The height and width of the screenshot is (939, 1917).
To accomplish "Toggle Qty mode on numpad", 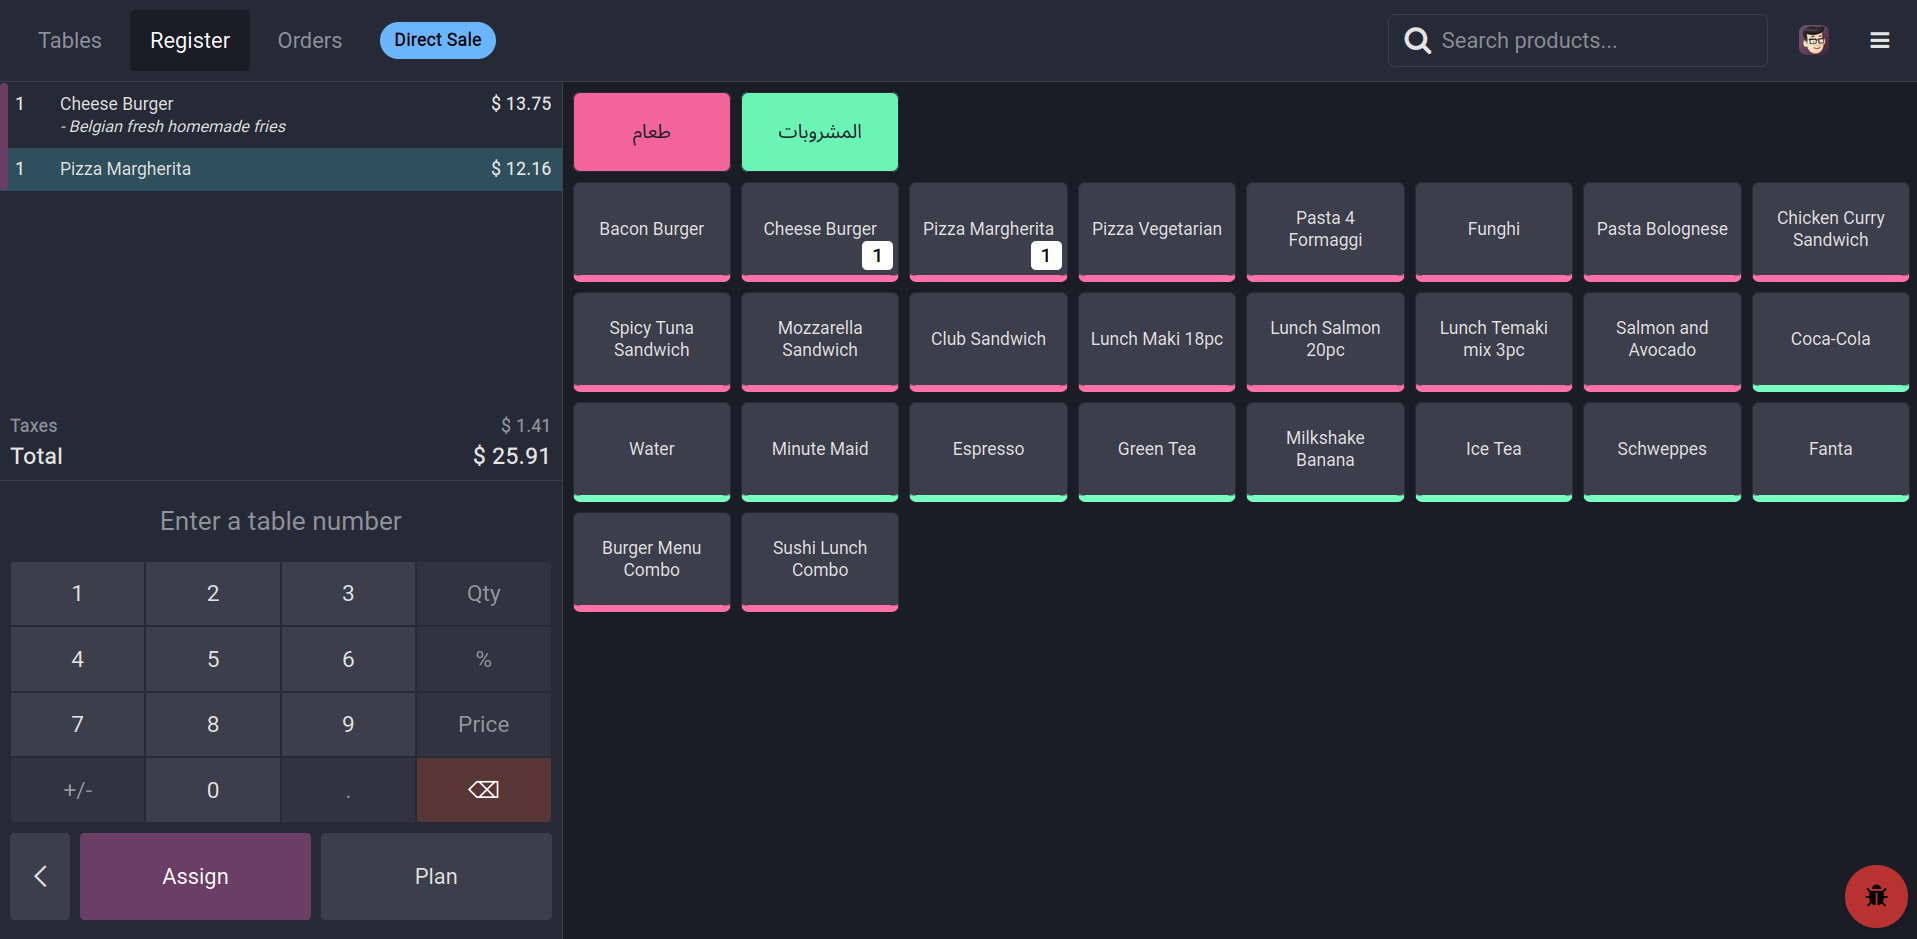I will coord(483,594).
